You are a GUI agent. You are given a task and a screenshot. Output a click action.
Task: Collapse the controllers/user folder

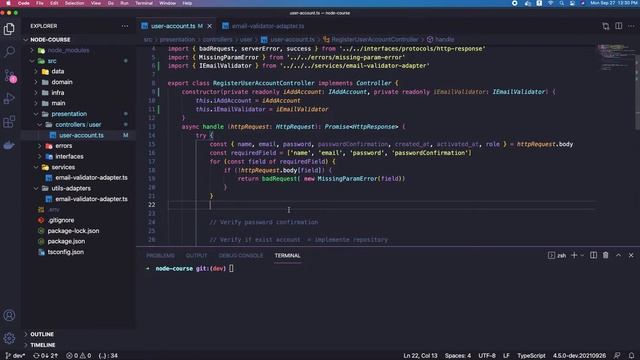(x=78, y=124)
